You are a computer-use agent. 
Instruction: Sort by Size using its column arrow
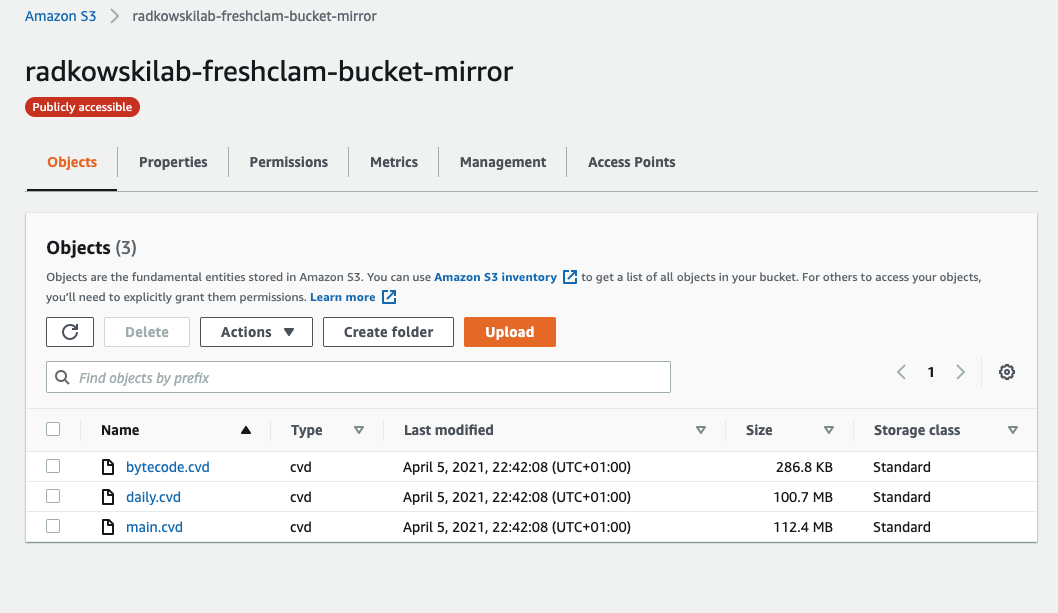(829, 430)
